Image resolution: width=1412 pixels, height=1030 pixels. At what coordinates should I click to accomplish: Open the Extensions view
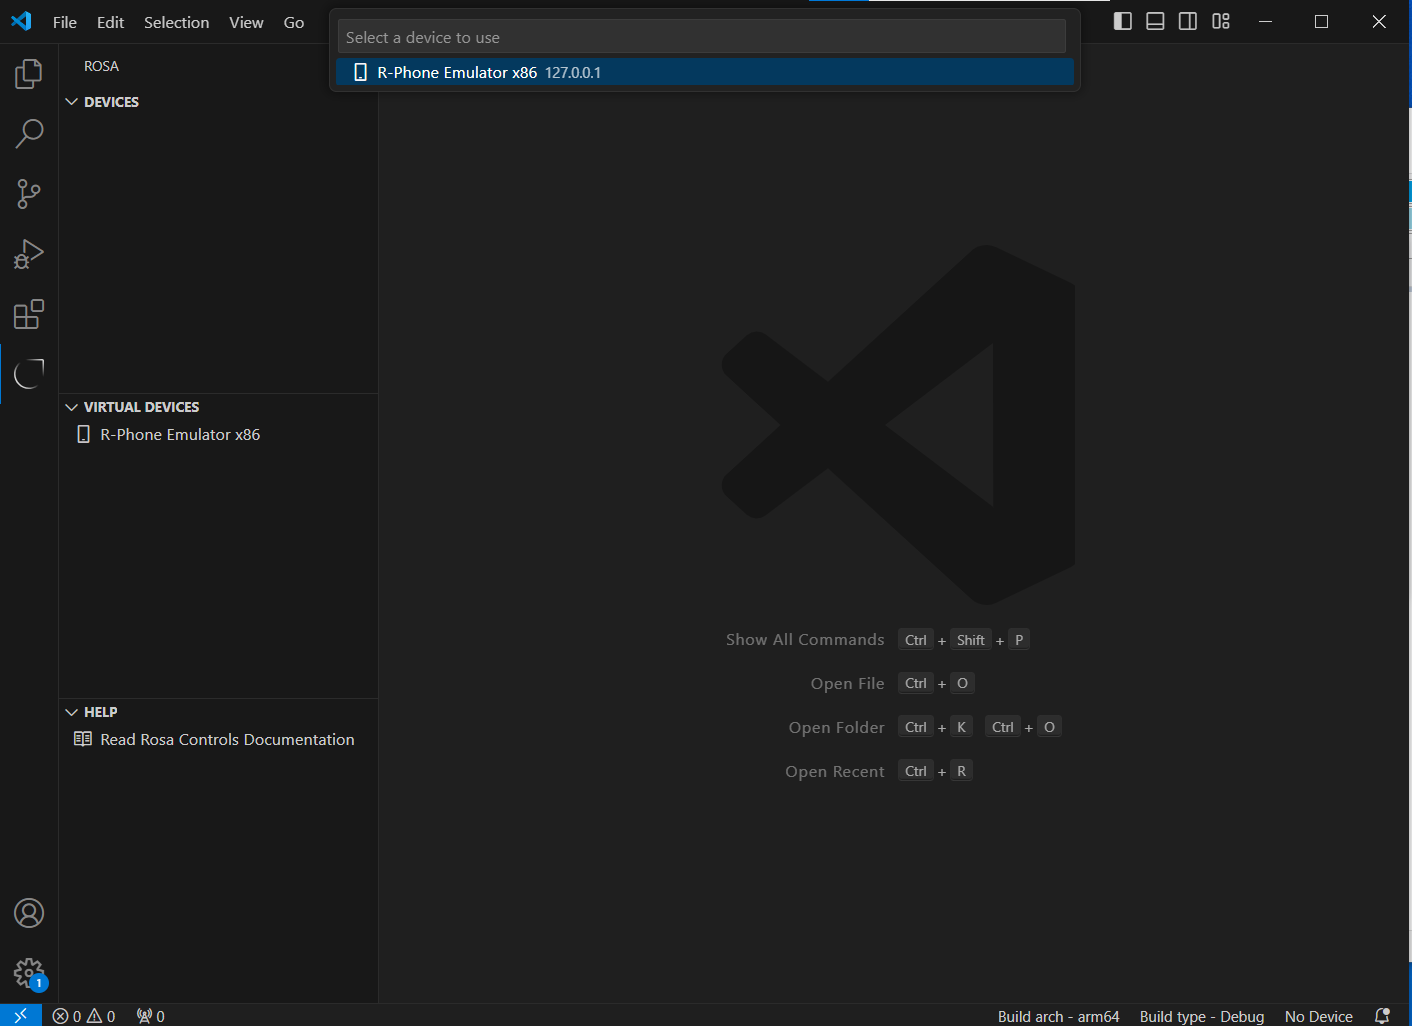click(29, 314)
